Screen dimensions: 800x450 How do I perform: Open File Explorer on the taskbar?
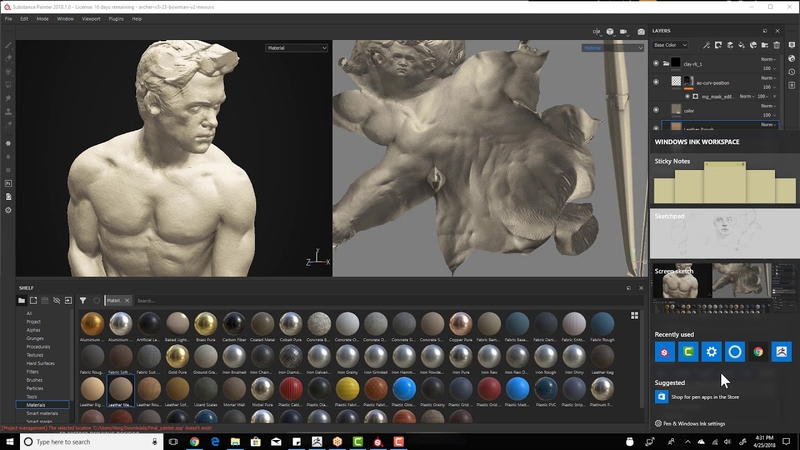(235, 442)
